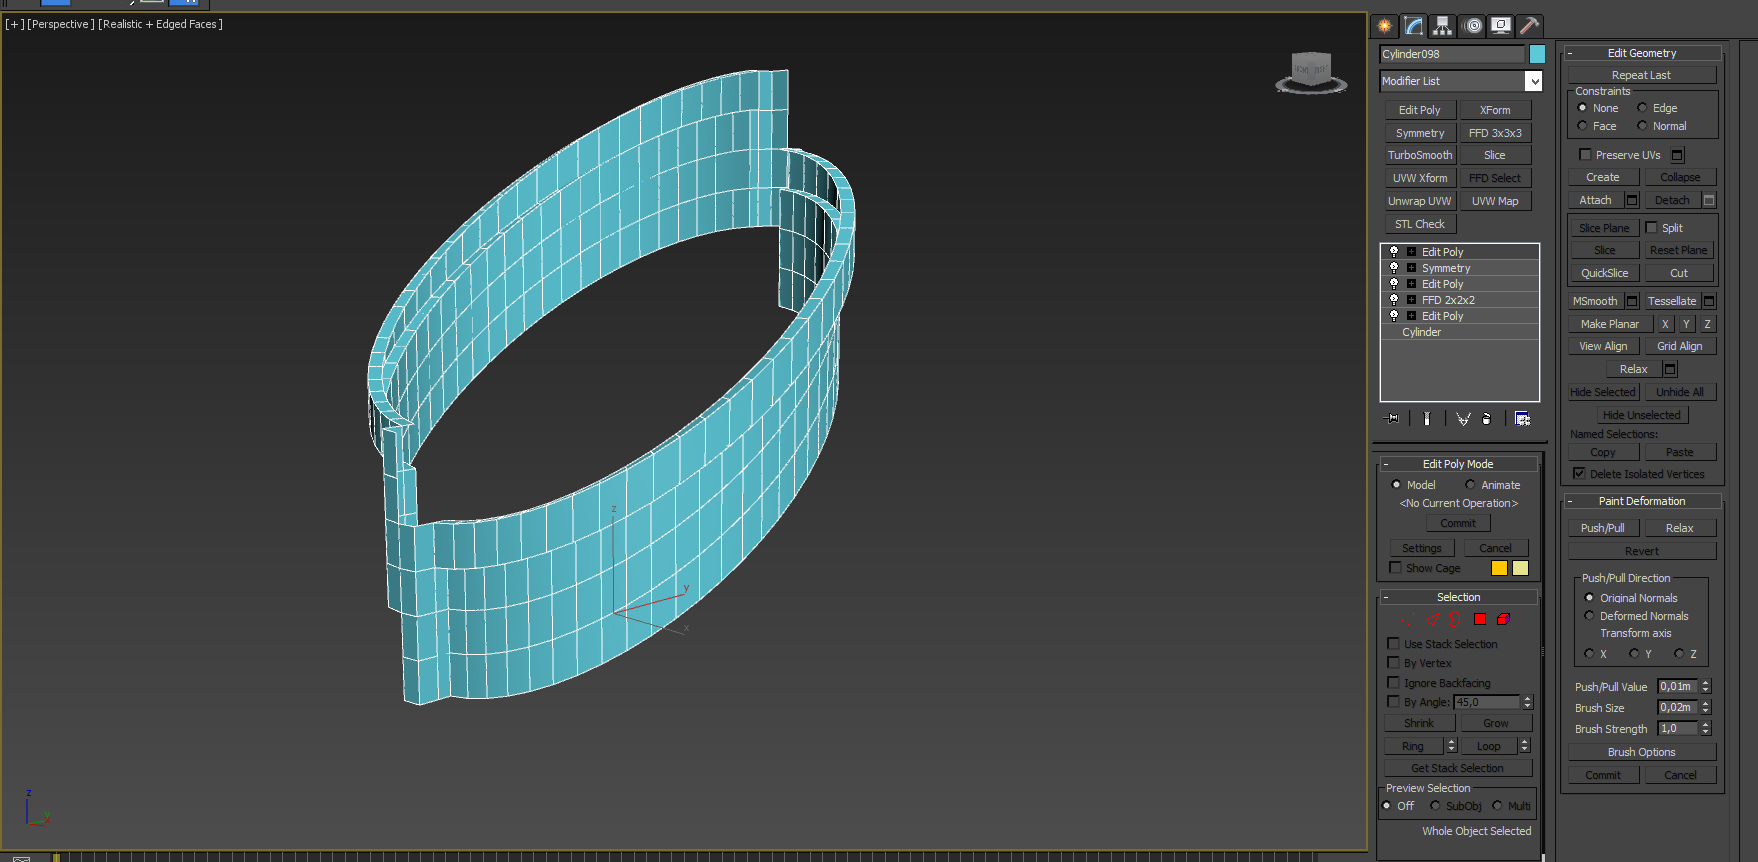Select the Animate radio button
Screen dimensions: 1758x862
[1470, 485]
